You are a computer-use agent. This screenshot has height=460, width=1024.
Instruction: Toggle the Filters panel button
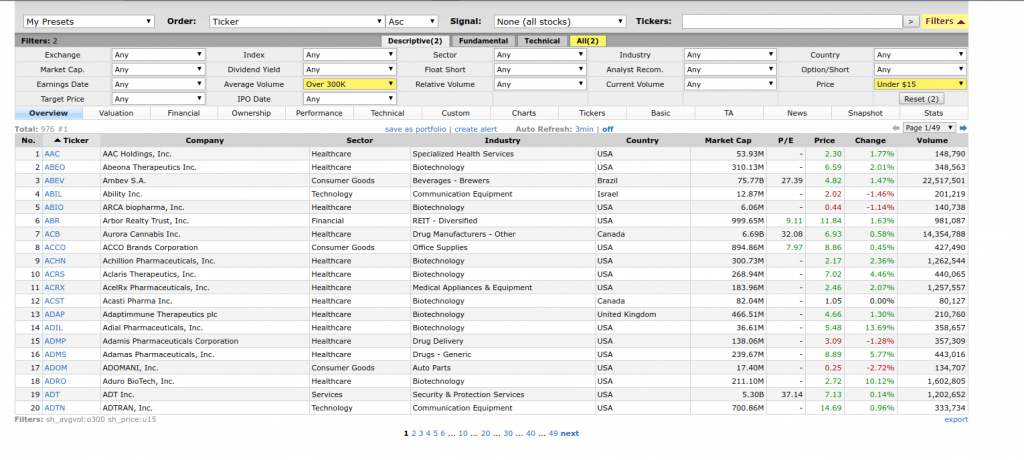(945, 22)
